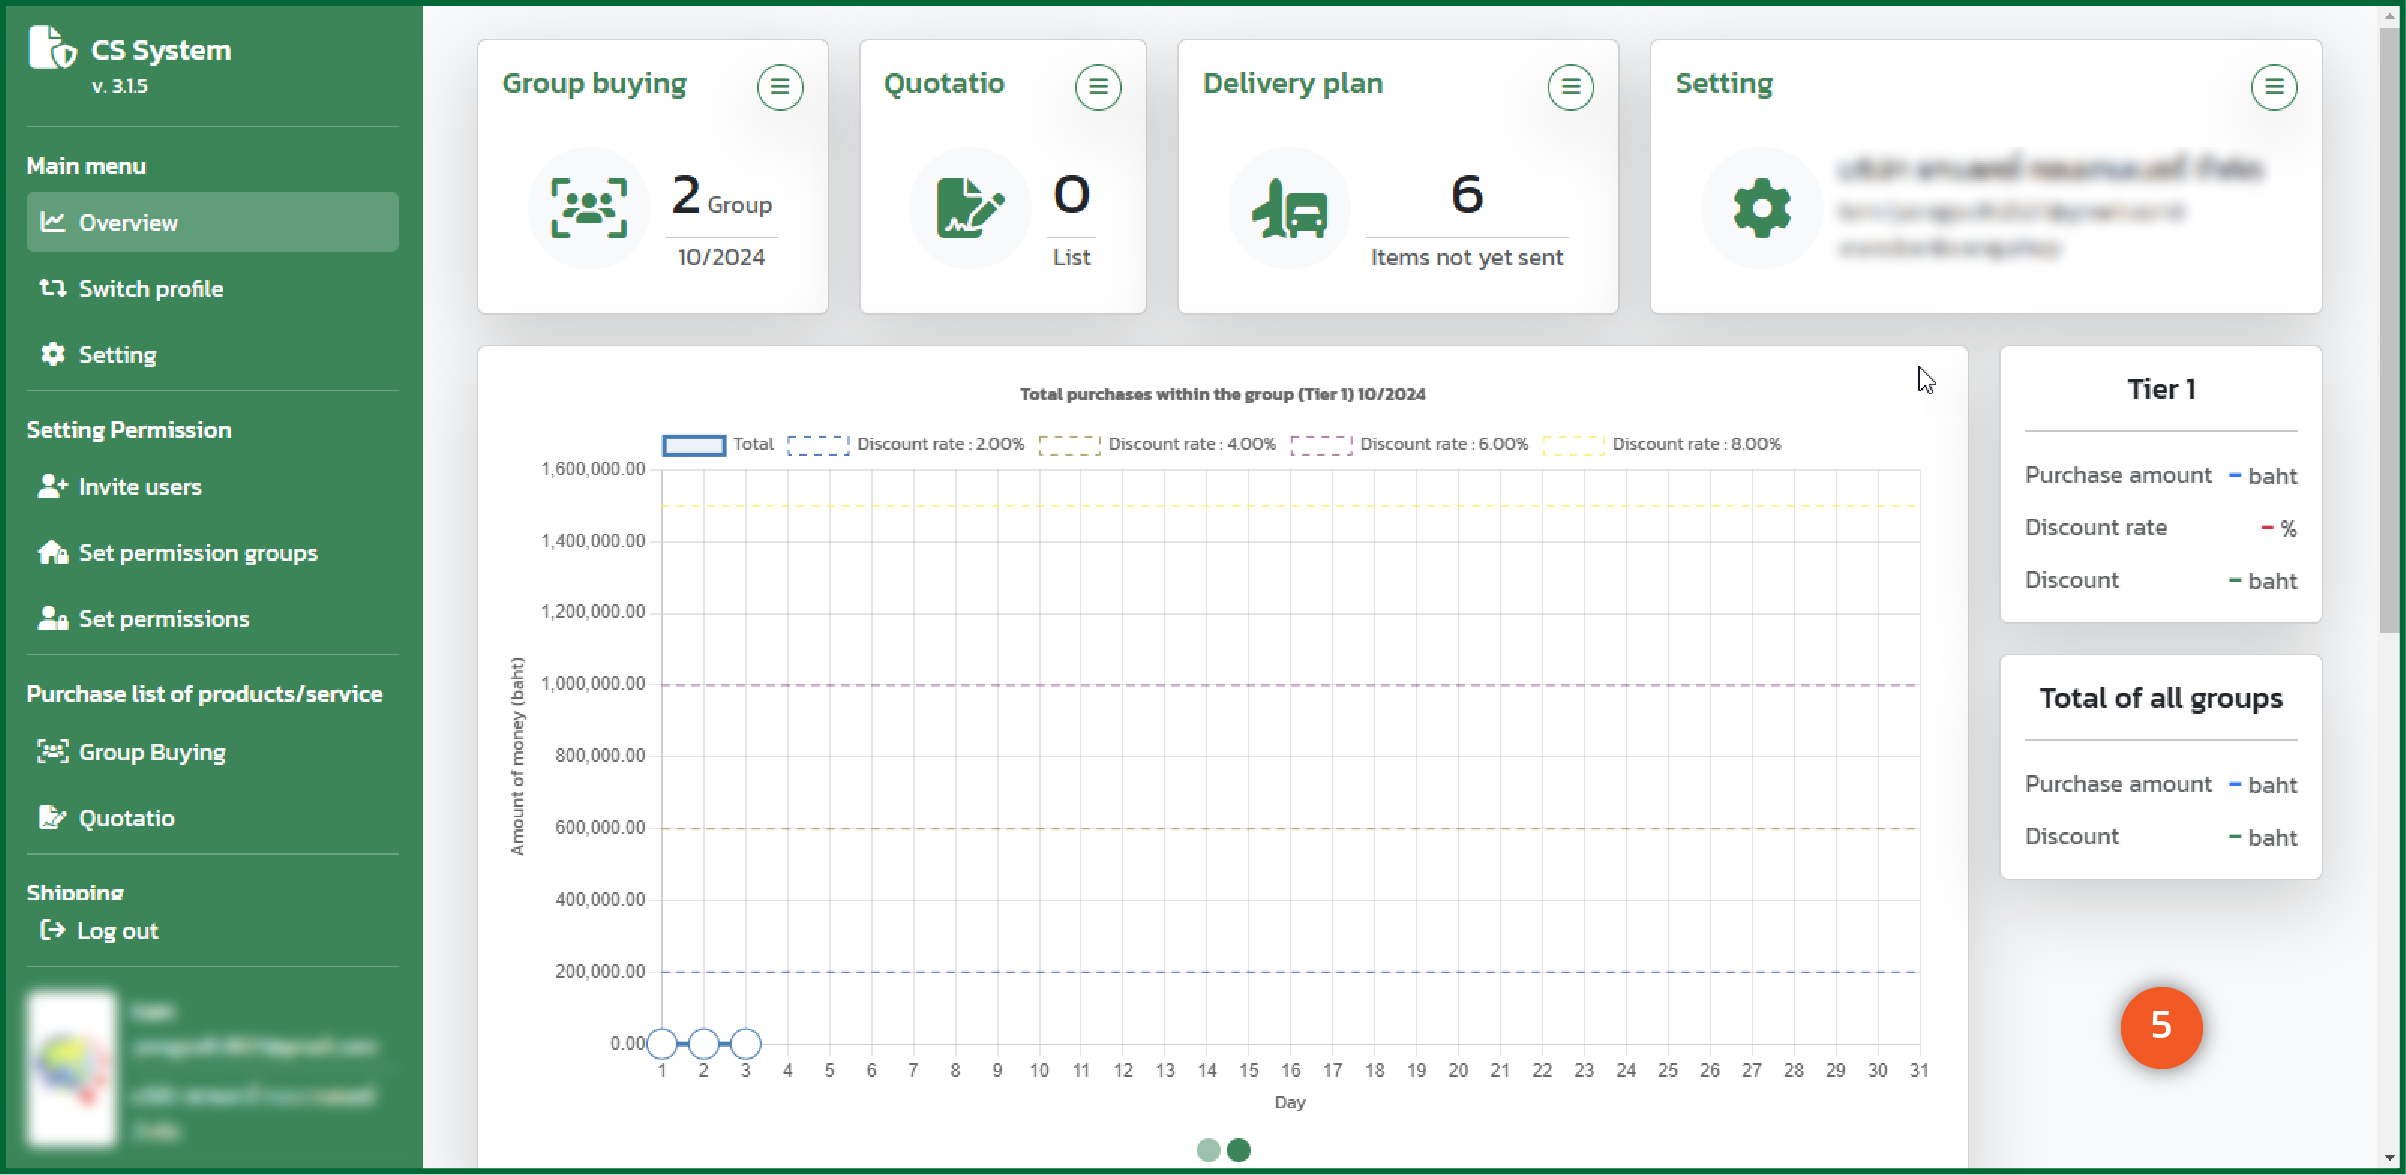Viewport: 2406px width, 1175px height.
Task: Toggle Discount rate 2.00% legend item
Action: pyautogui.click(x=905, y=444)
